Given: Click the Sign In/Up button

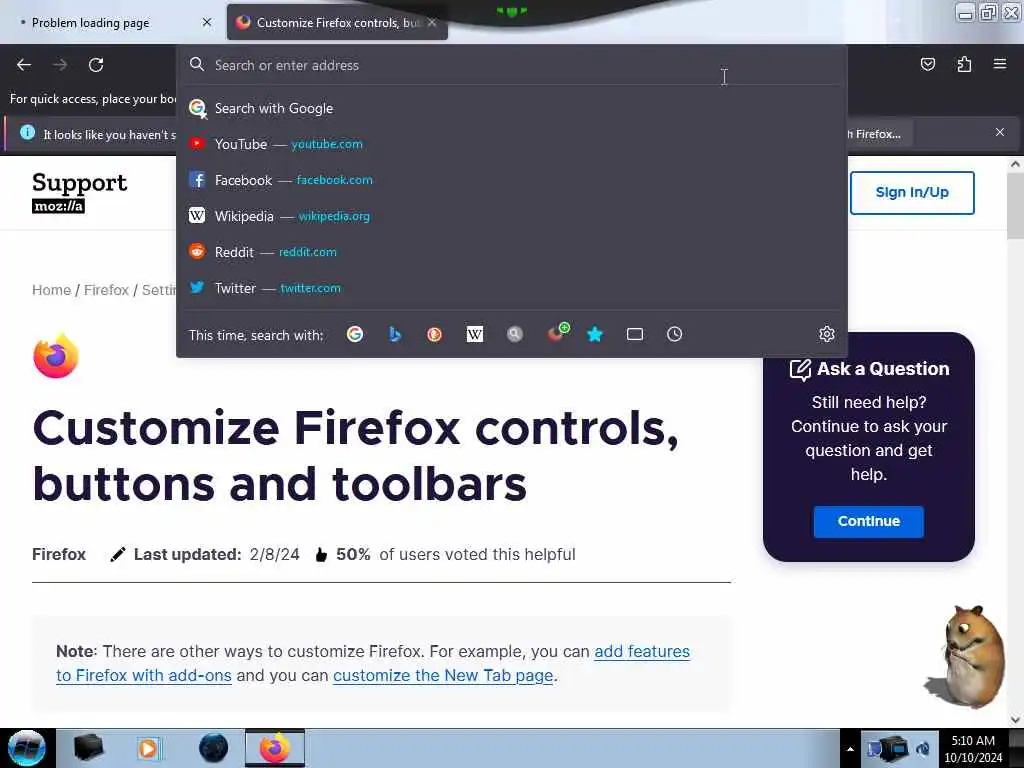Looking at the screenshot, I should 912,193.
